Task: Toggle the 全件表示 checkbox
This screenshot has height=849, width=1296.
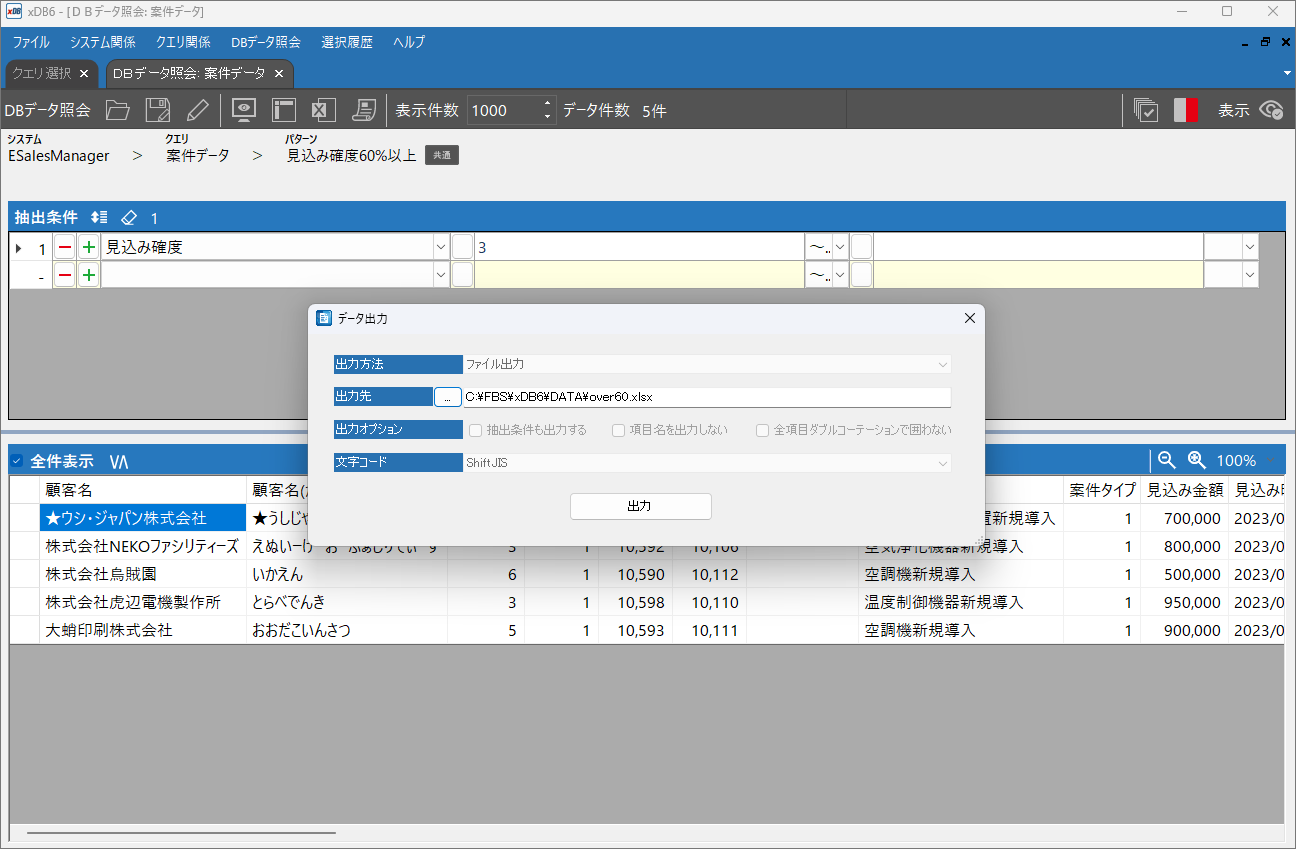Action: click(16, 461)
